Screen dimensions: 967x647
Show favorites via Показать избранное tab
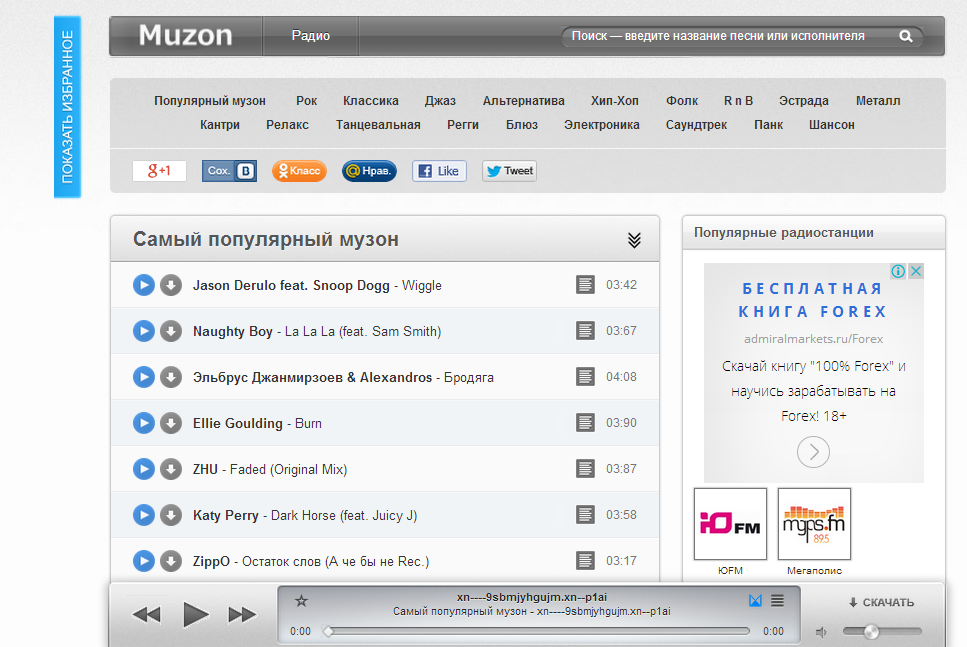coord(67,107)
